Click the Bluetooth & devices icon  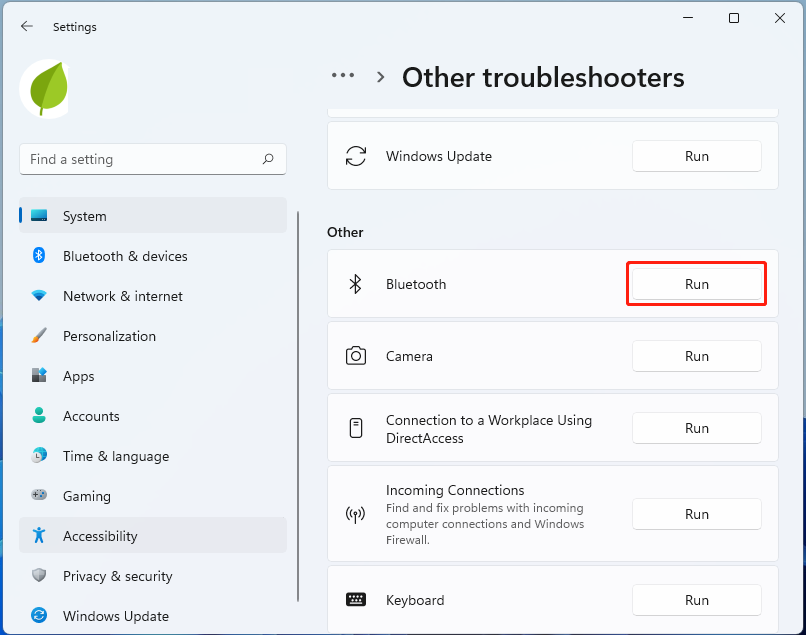[39, 256]
